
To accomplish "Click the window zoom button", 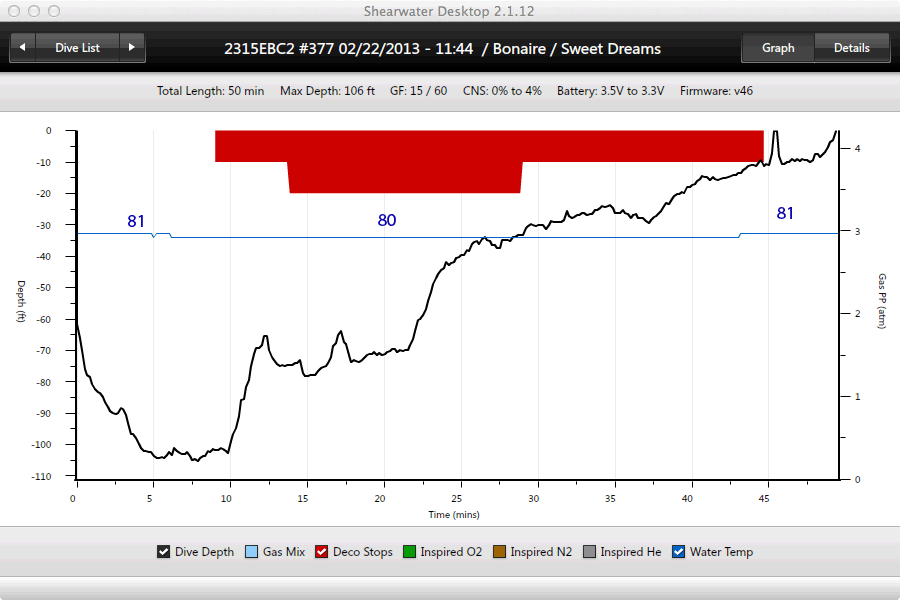I will [52, 11].
